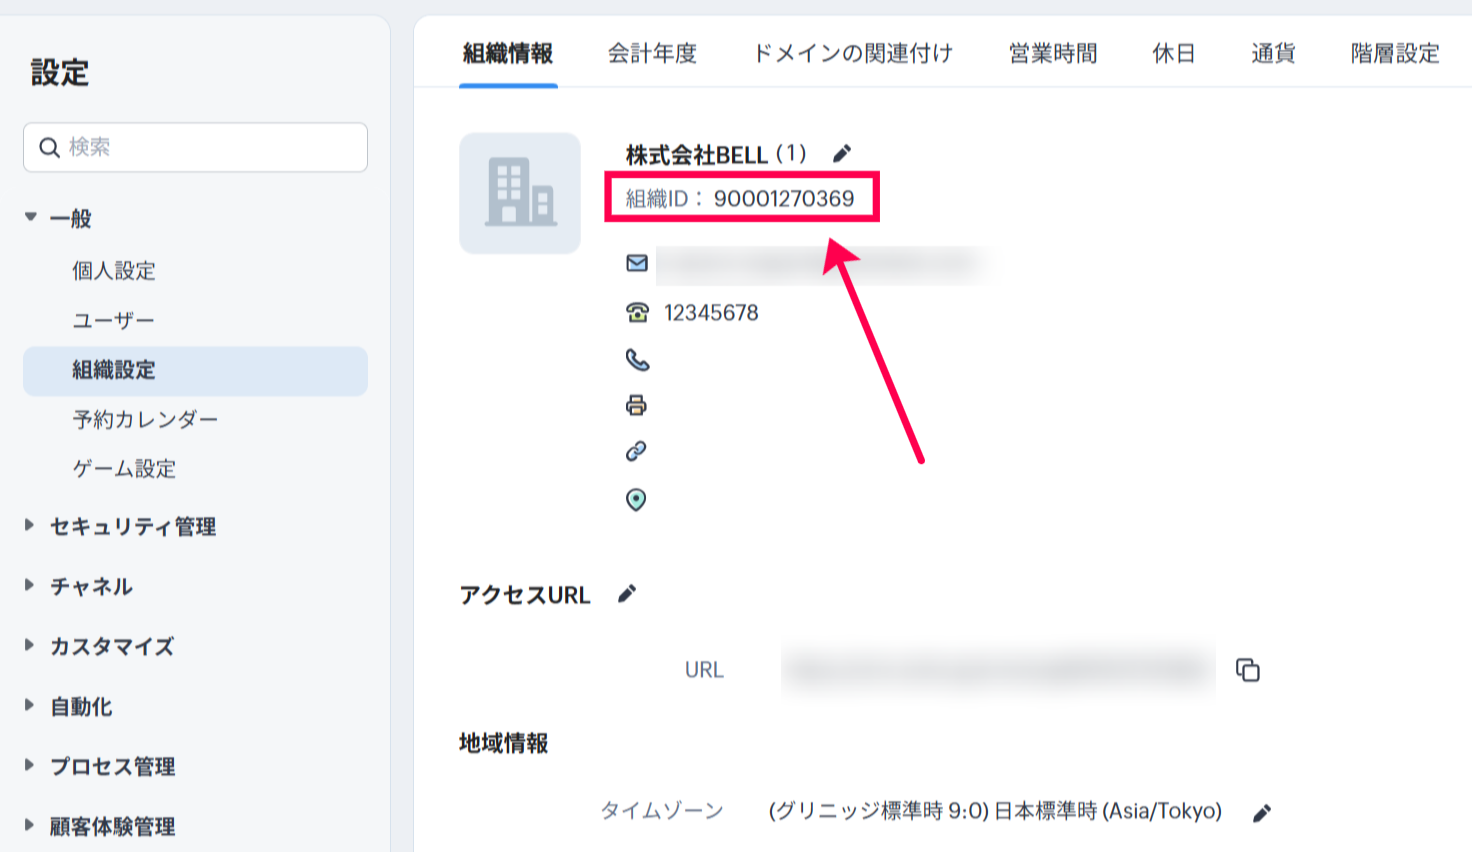Edit アクセスURL with the pencil icon
Screen dimensions: 1472x852
[627, 594]
